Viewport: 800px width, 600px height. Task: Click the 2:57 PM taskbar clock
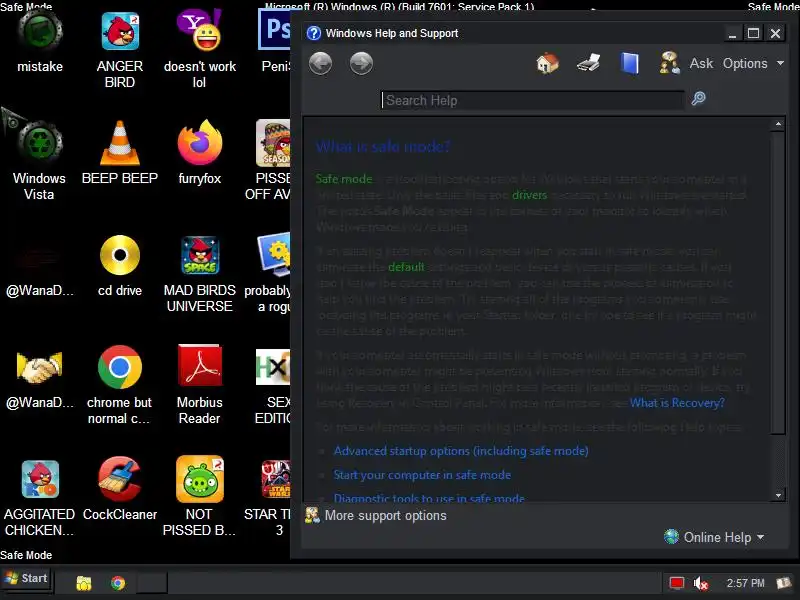pos(745,583)
